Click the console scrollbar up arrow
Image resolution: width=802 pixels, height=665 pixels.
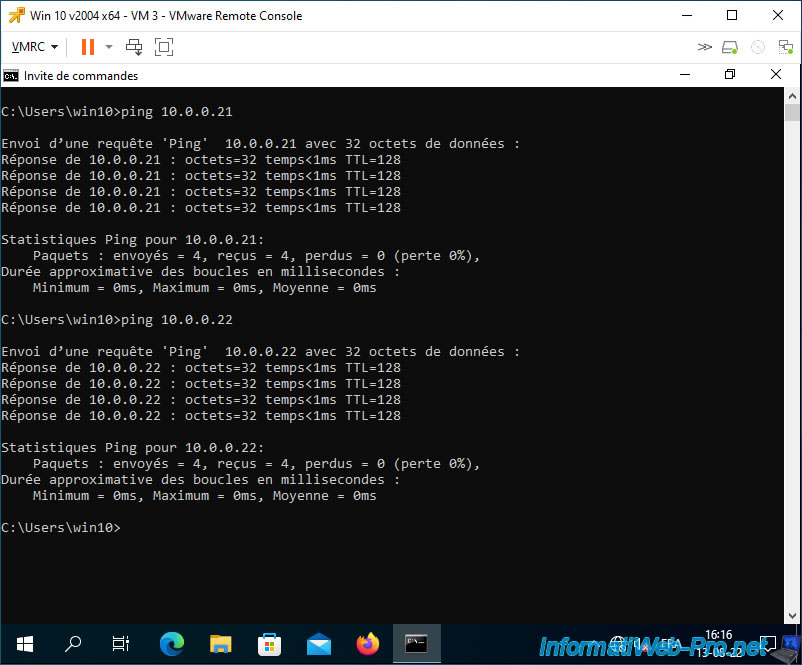[x=792, y=96]
